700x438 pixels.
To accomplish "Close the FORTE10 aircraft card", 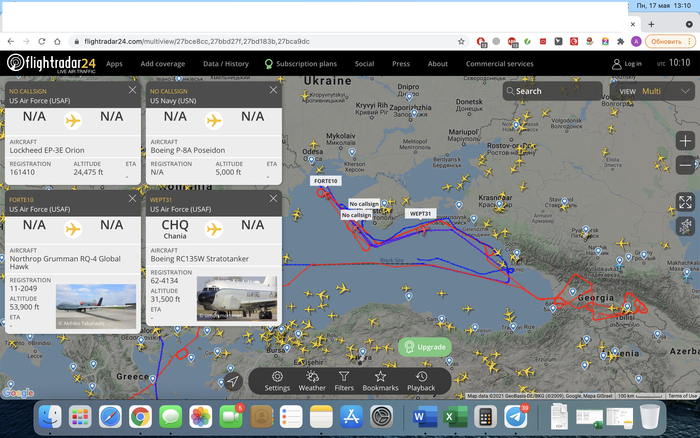I will [133, 198].
